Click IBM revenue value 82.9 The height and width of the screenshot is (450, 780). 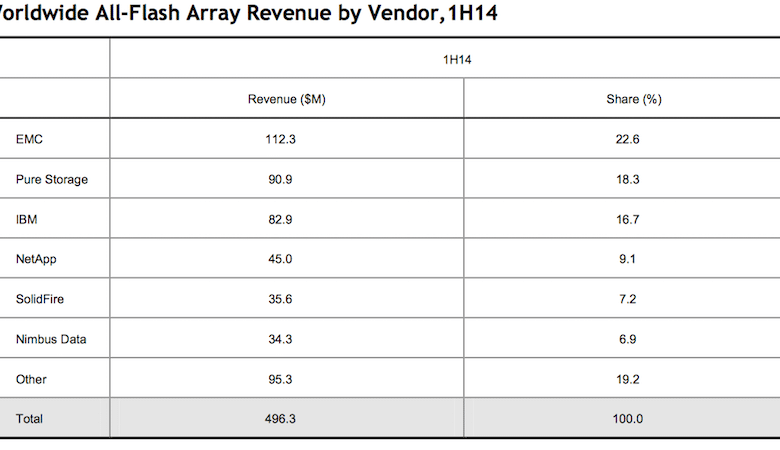tap(280, 219)
